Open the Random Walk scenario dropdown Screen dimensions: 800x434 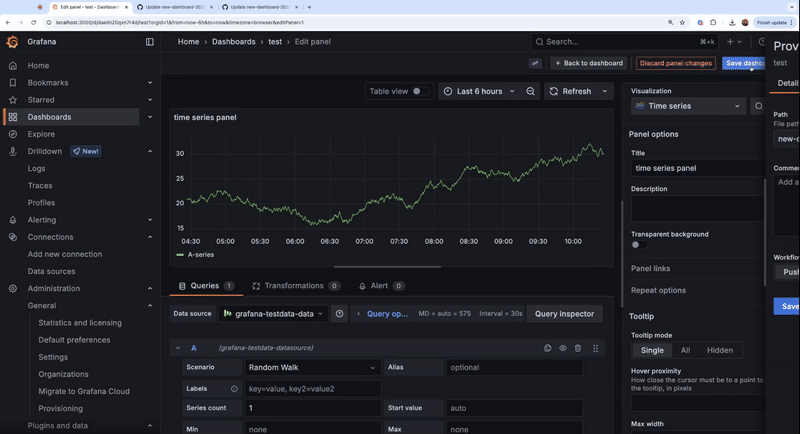click(312, 367)
